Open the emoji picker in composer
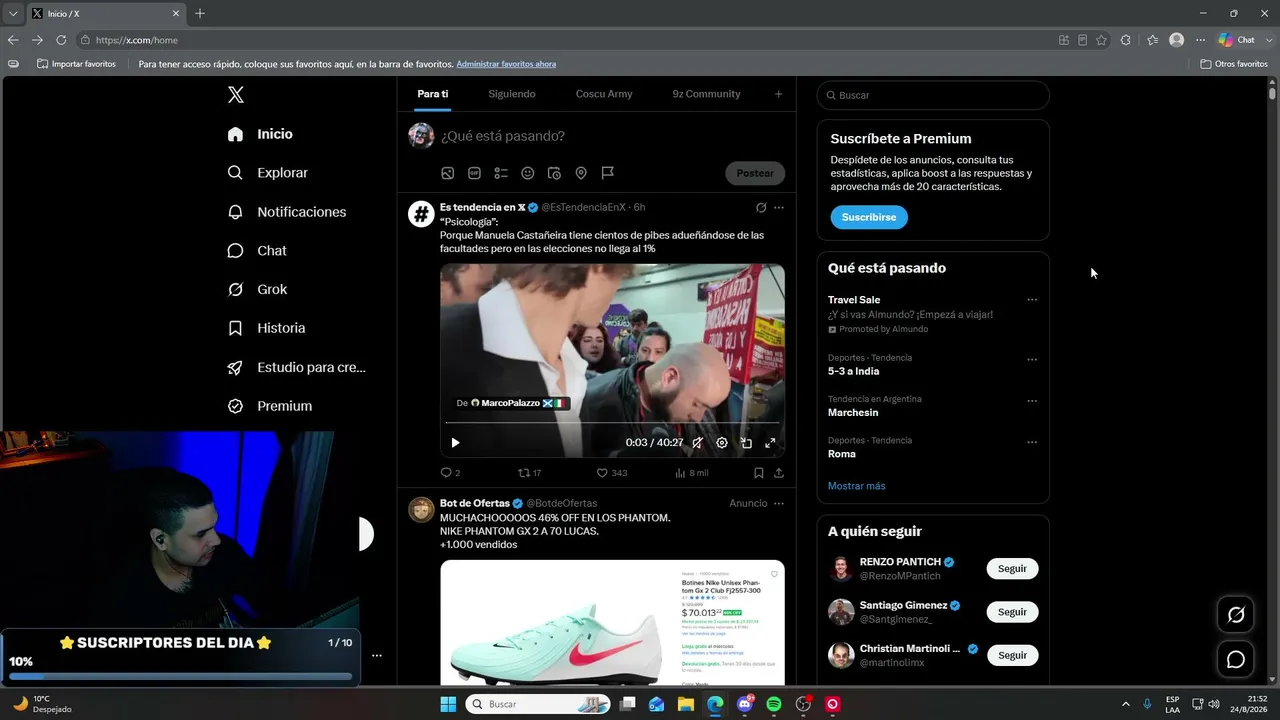 tap(528, 173)
